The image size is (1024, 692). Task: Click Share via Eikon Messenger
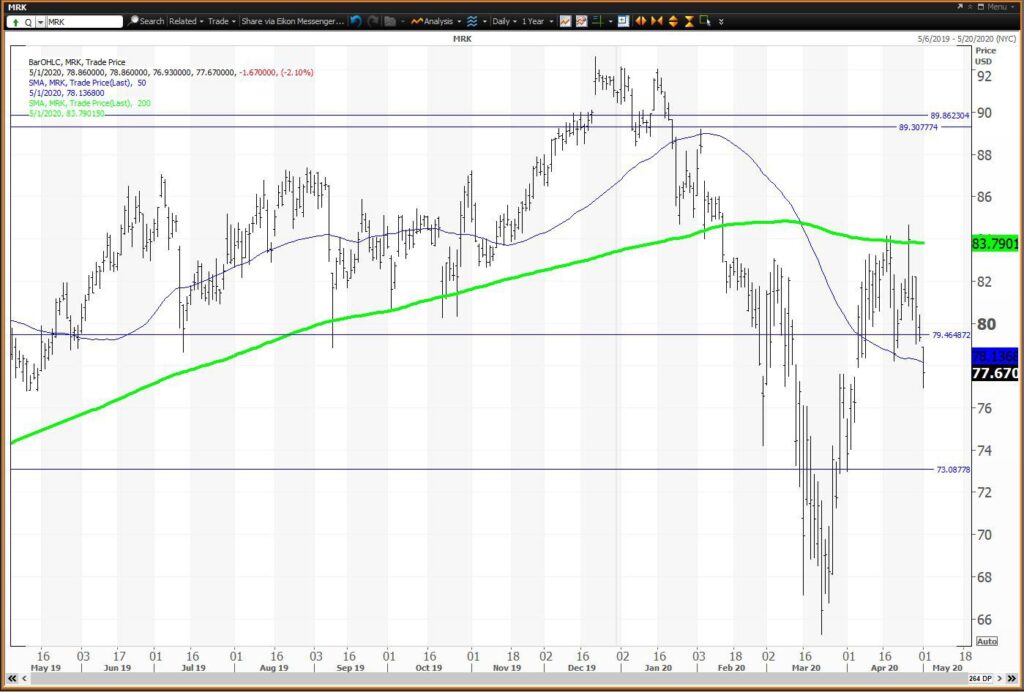292,22
